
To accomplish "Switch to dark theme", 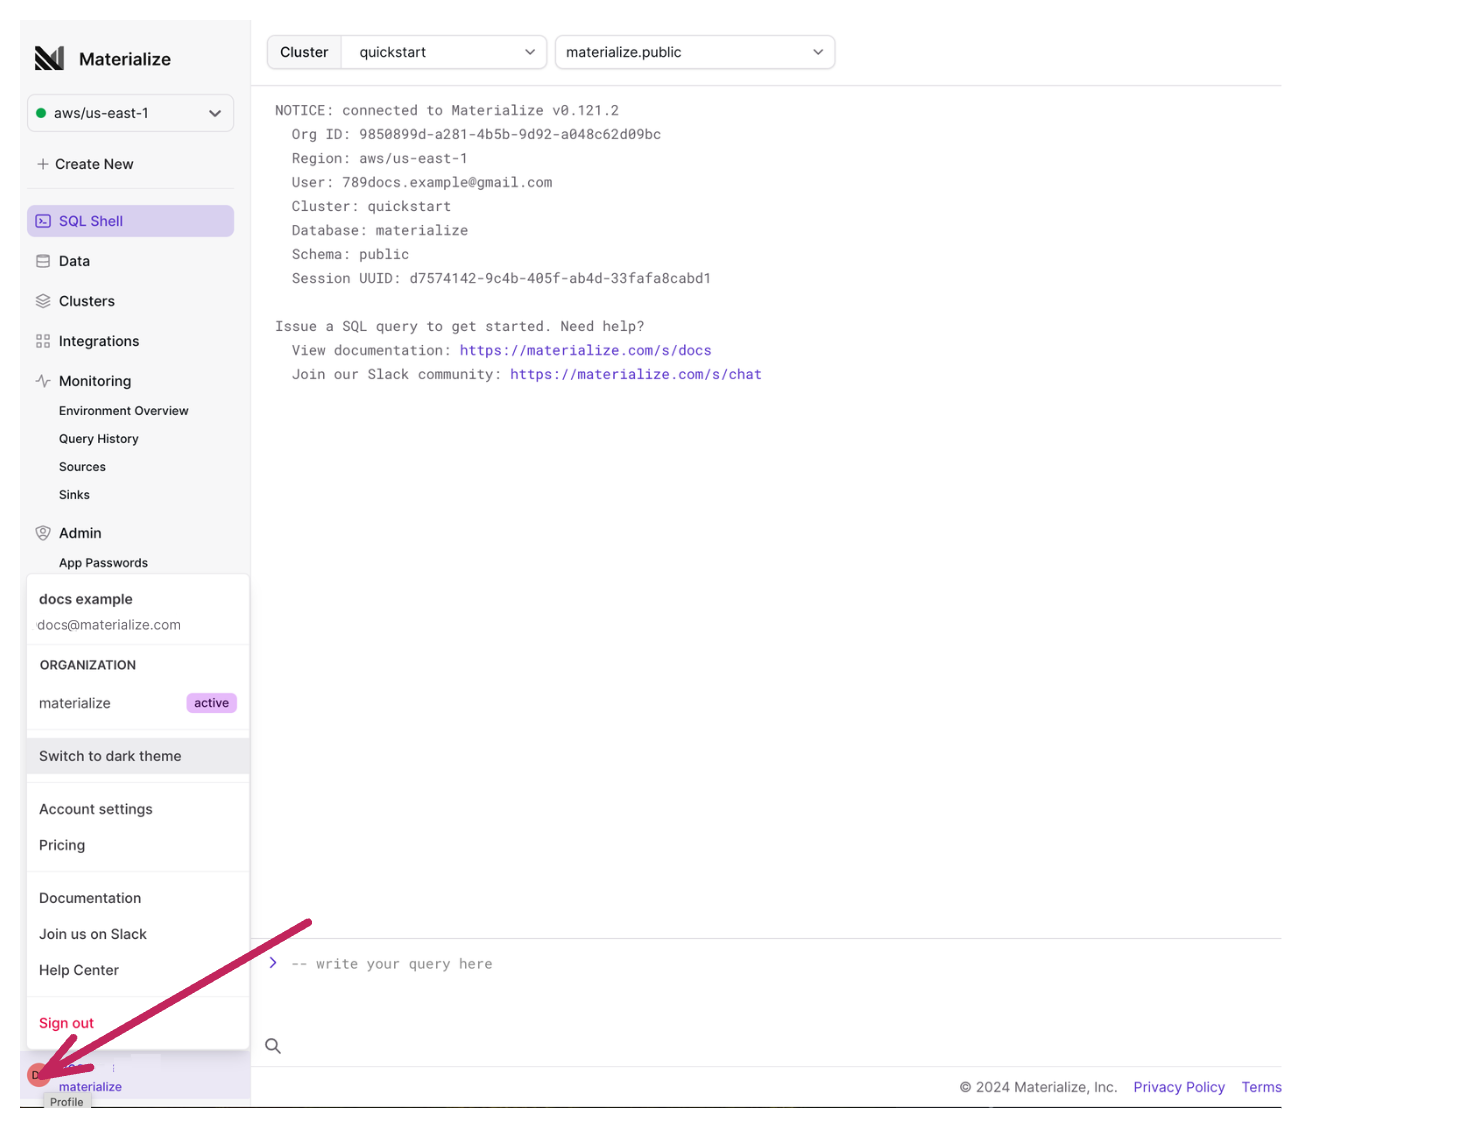I will (x=110, y=756).
